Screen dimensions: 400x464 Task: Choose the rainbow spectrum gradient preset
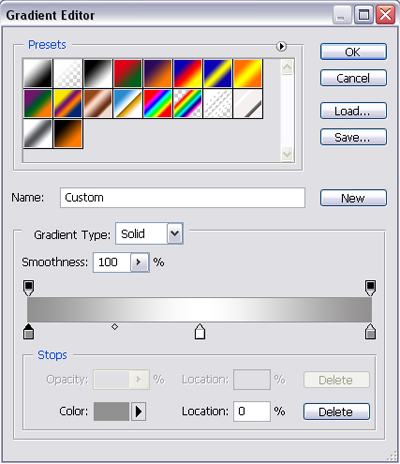tap(157, 103)
